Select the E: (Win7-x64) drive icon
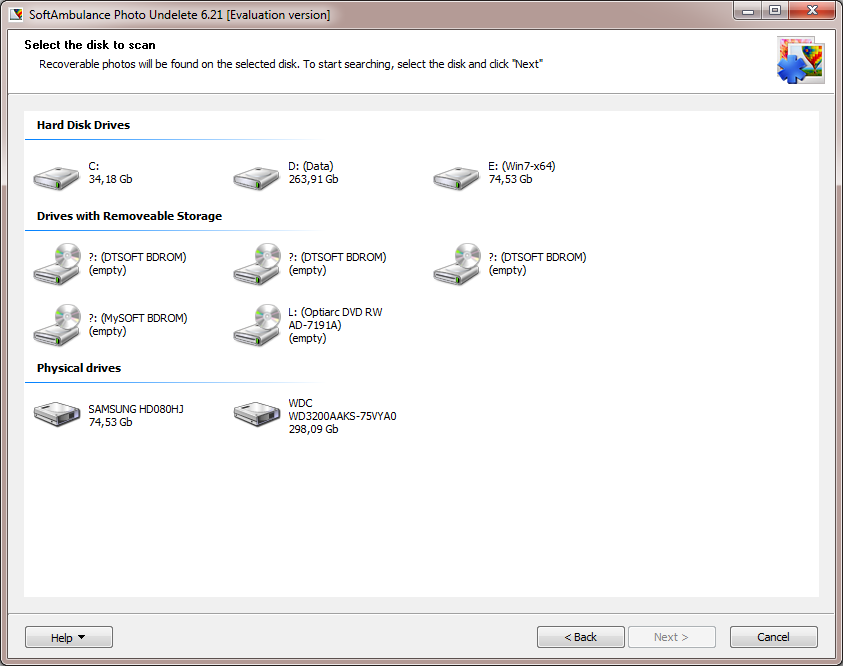The image size is (843, 666). coord(456,177)
